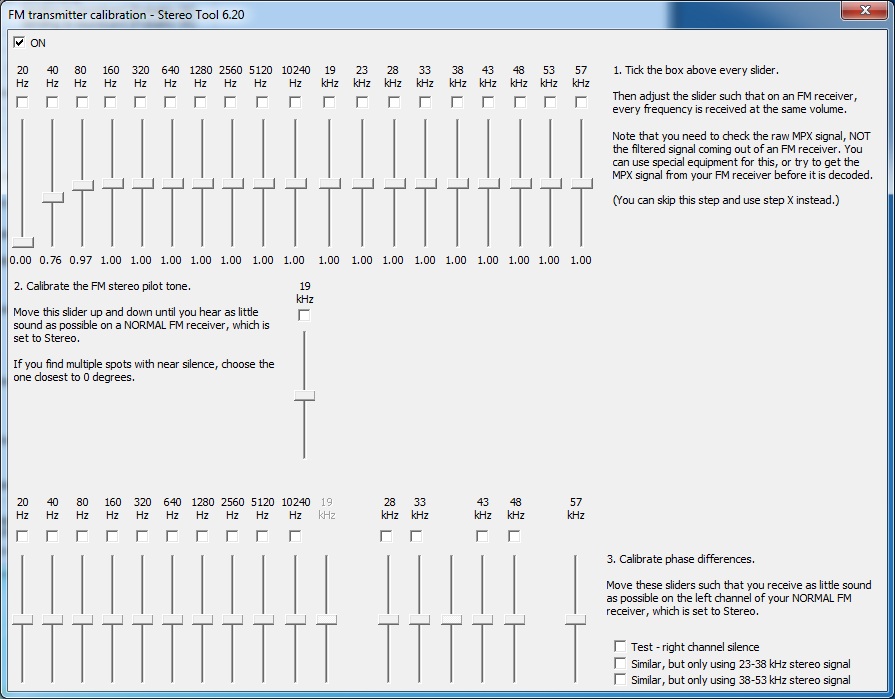Click the 57 kHz phase slider handle
Image resolution: width=895 pixels, height=699 pixels.
[x=575, y=620]
